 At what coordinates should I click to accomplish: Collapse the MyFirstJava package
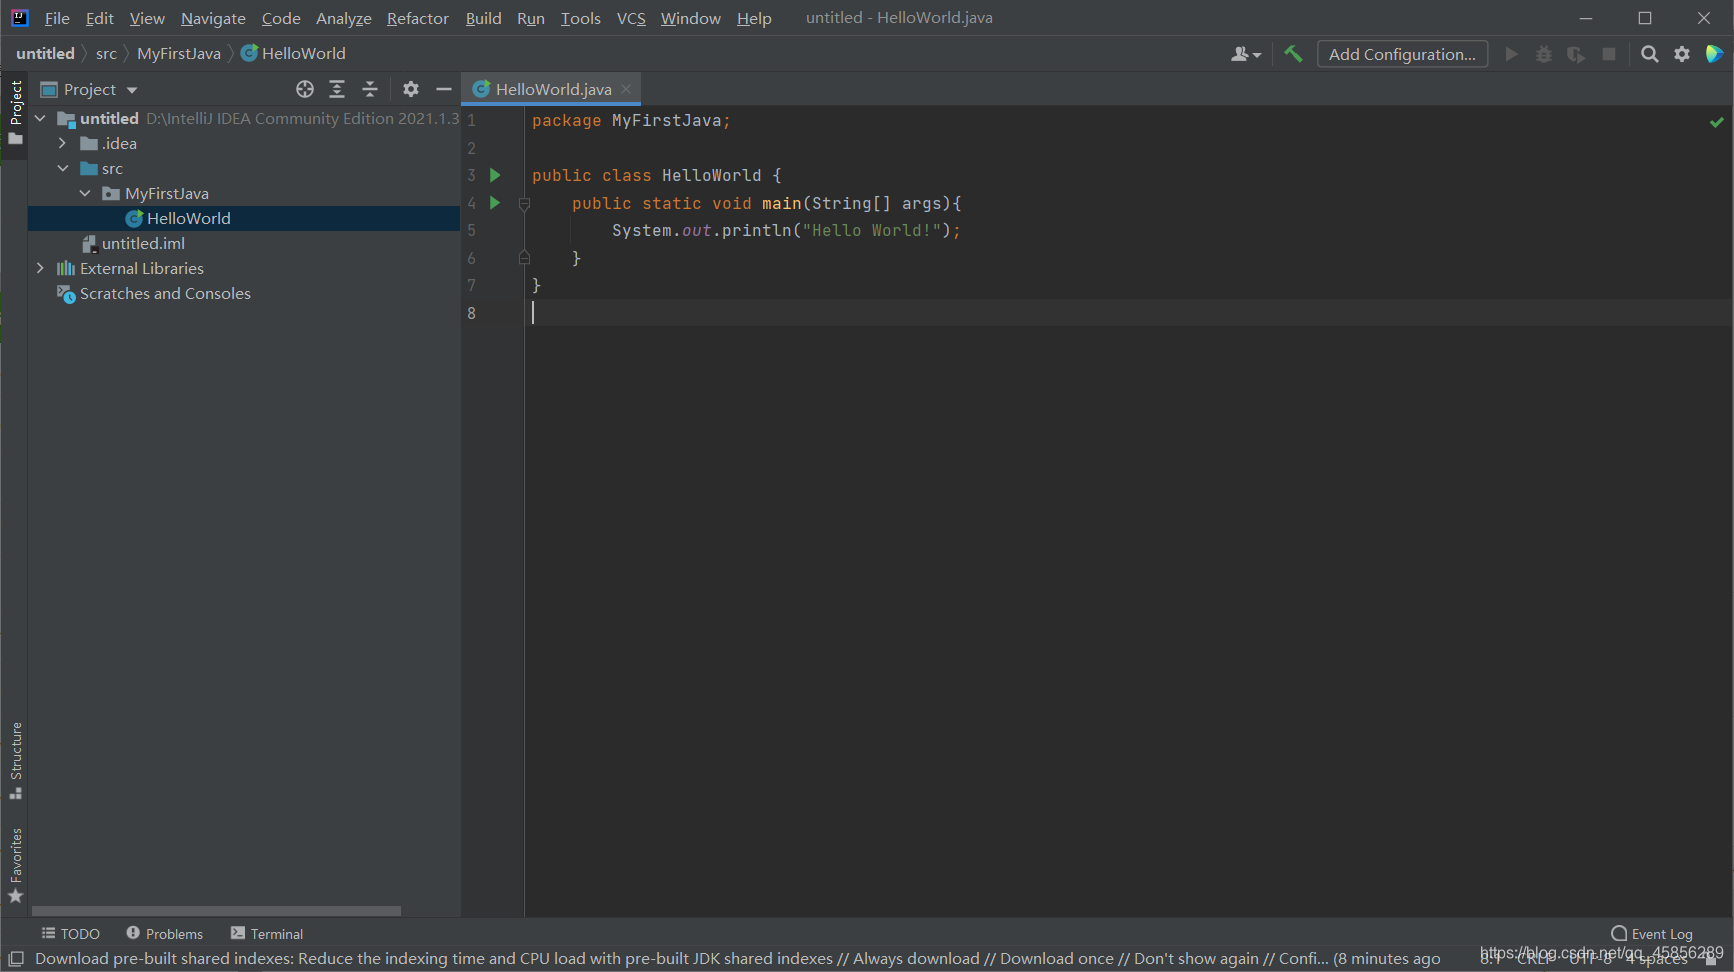click(85, 193)
